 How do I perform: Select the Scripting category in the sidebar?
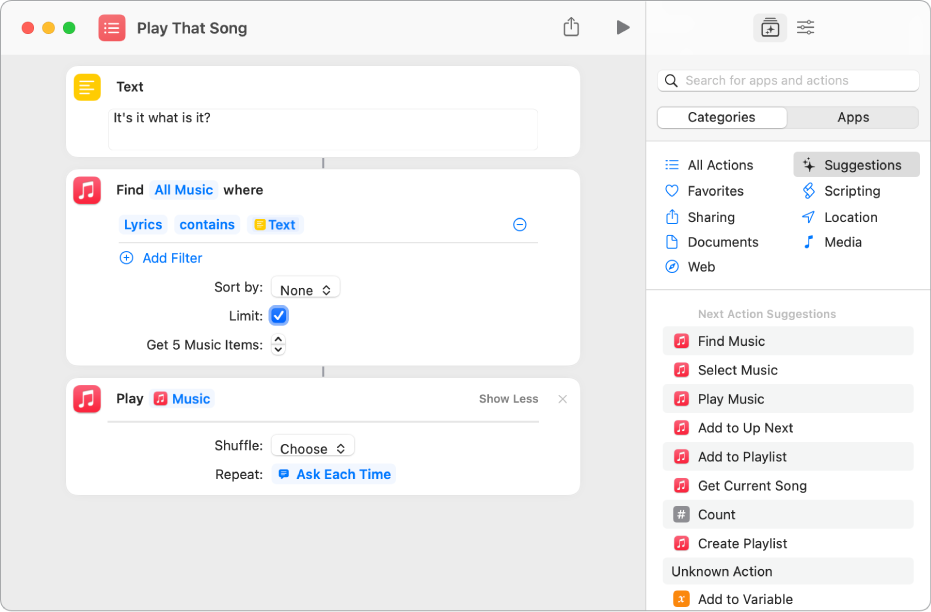850,190
